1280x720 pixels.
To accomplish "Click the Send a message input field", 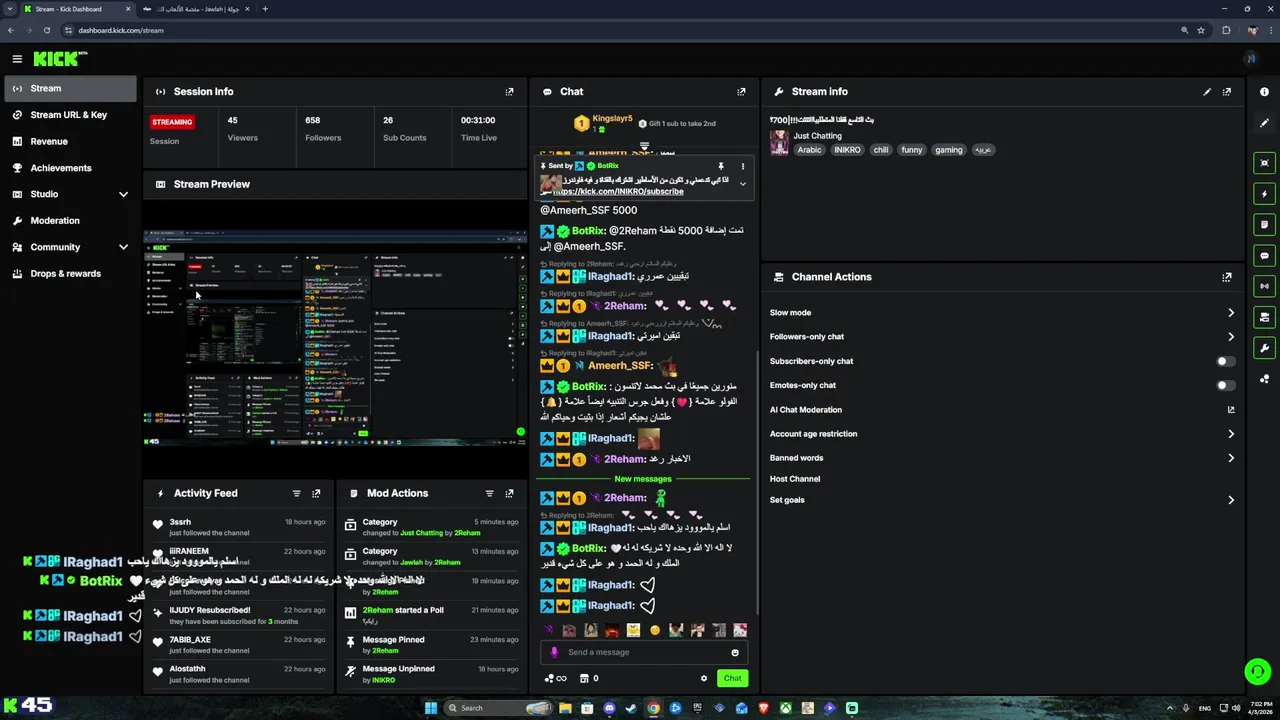I will 645,652.
